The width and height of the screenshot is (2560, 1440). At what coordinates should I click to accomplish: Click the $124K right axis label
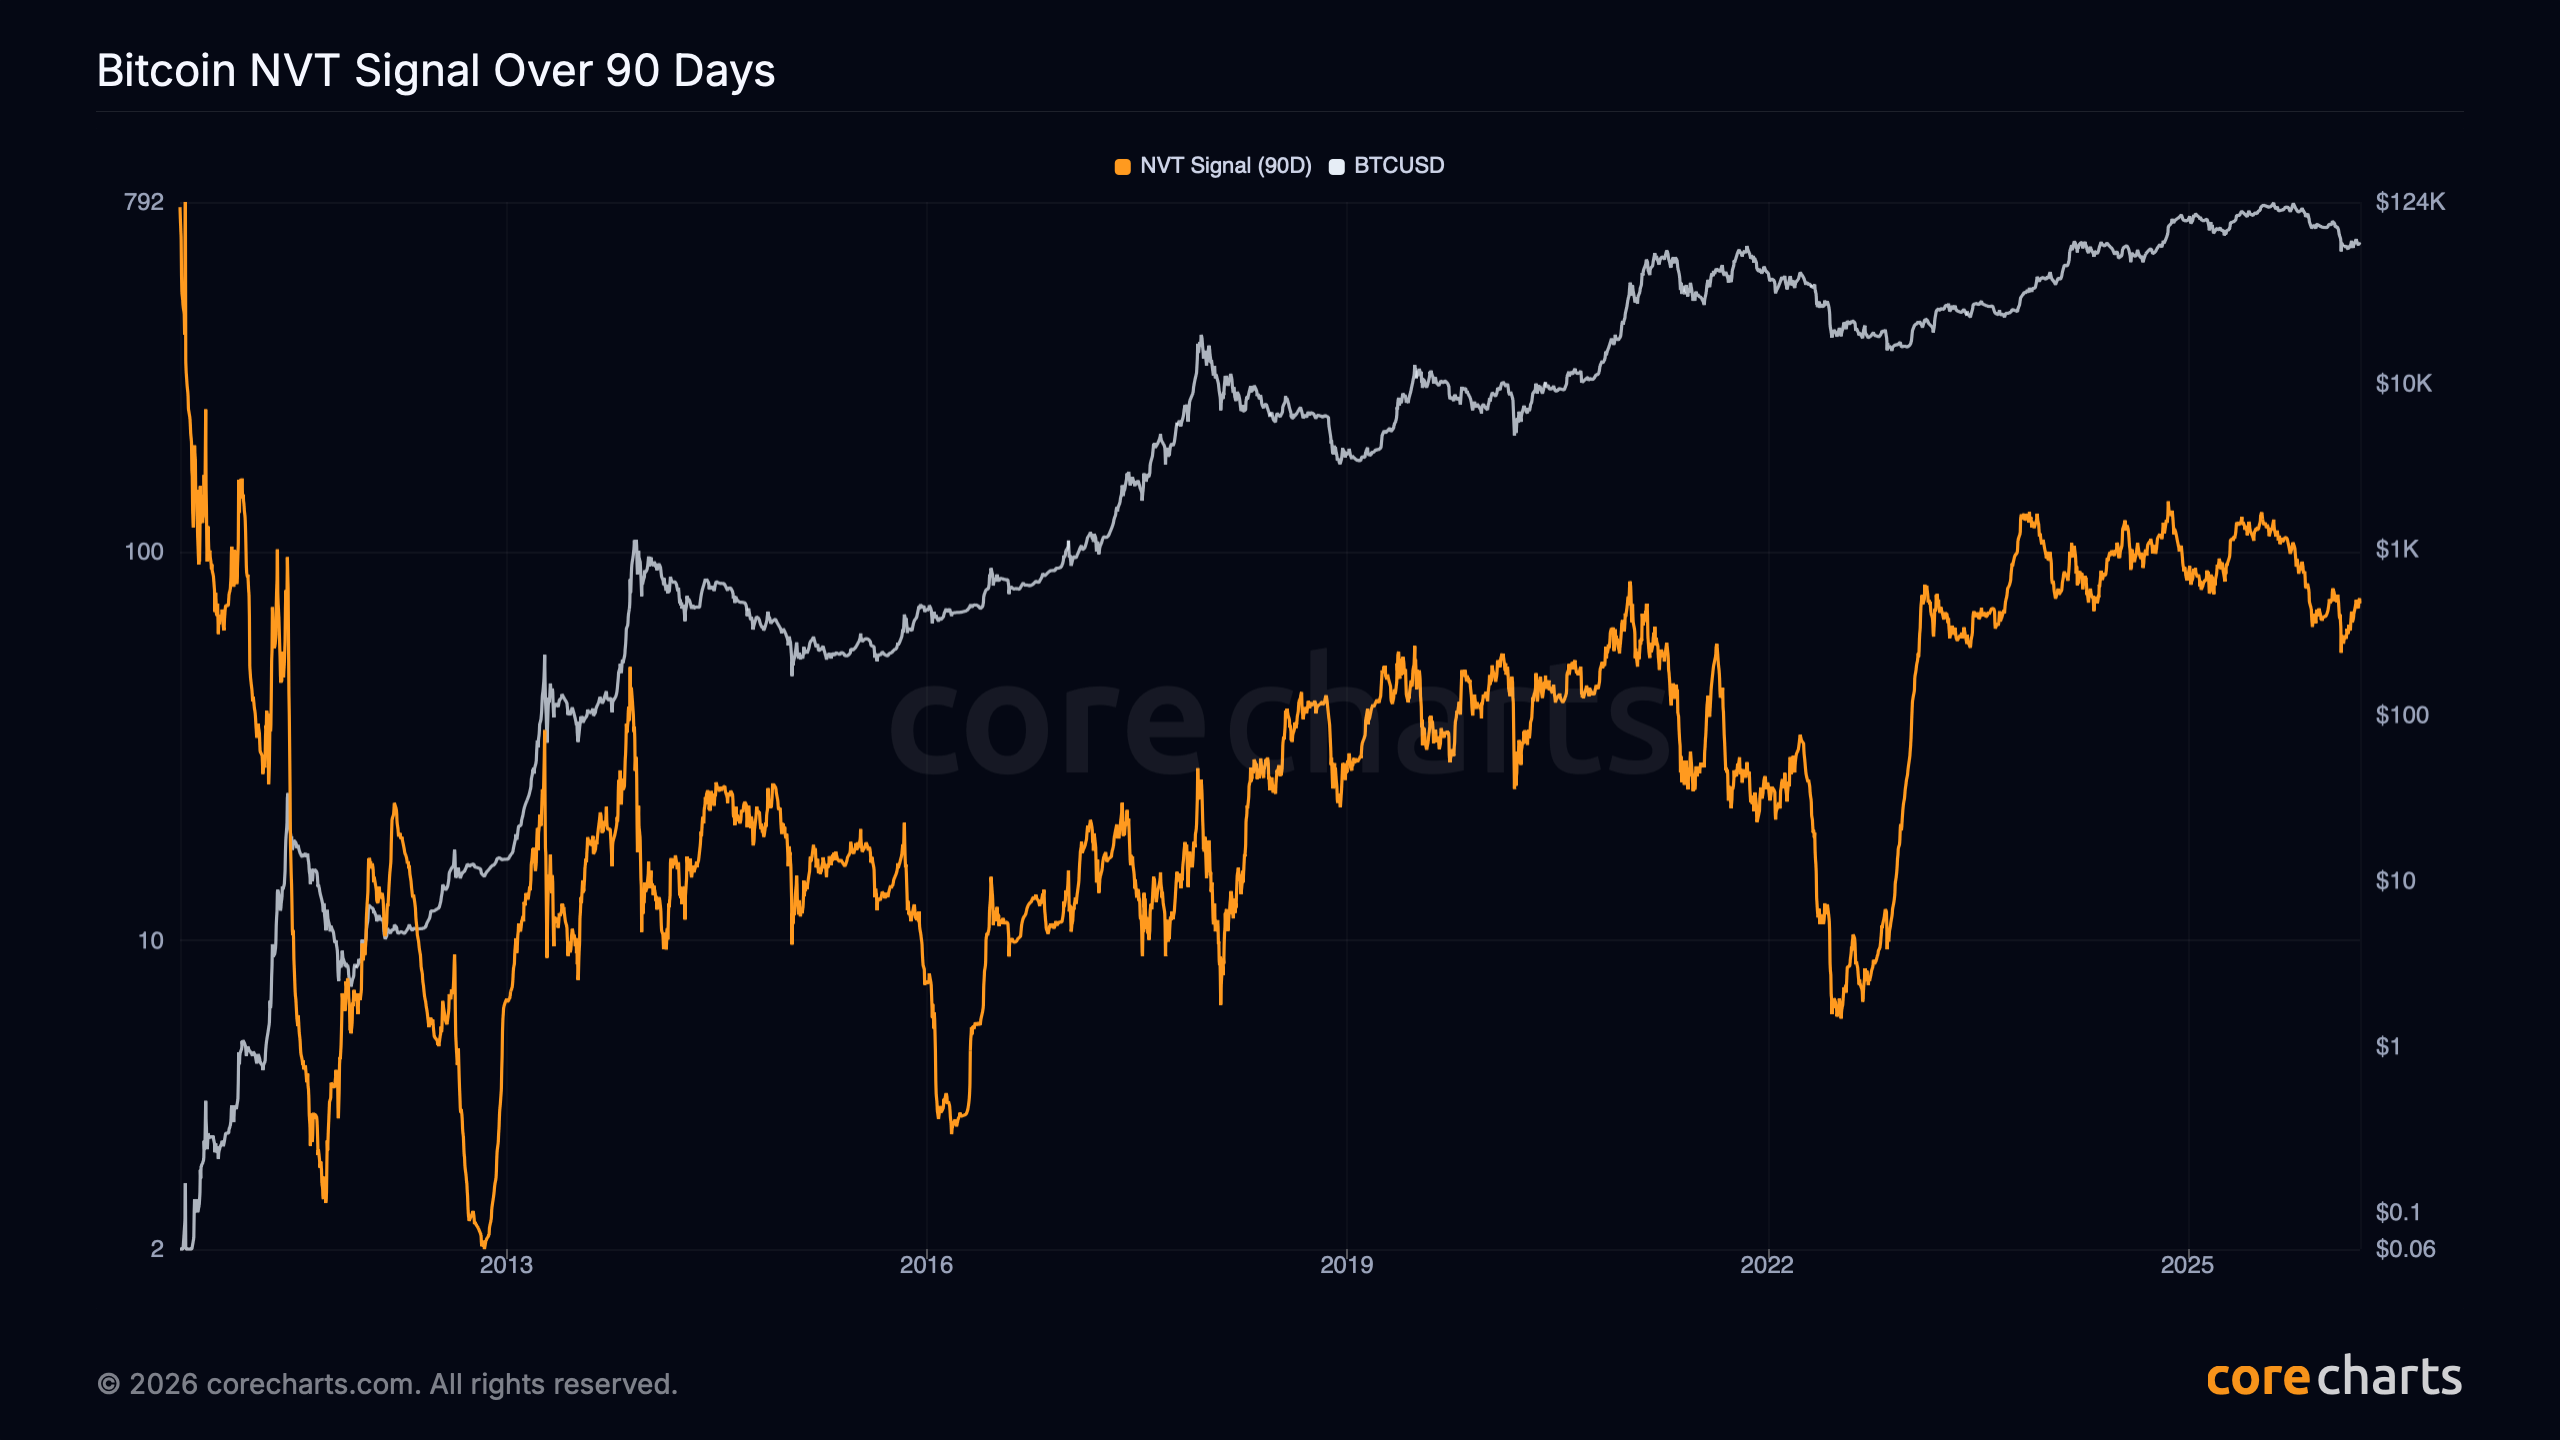coord(2410,202)
